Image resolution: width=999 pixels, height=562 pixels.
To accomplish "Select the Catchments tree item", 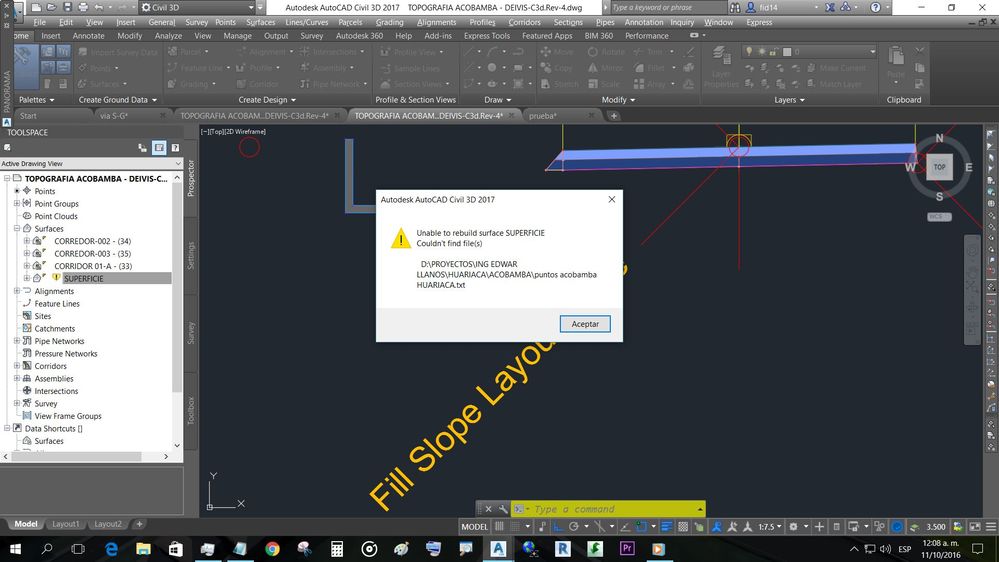I will [55, 329].
